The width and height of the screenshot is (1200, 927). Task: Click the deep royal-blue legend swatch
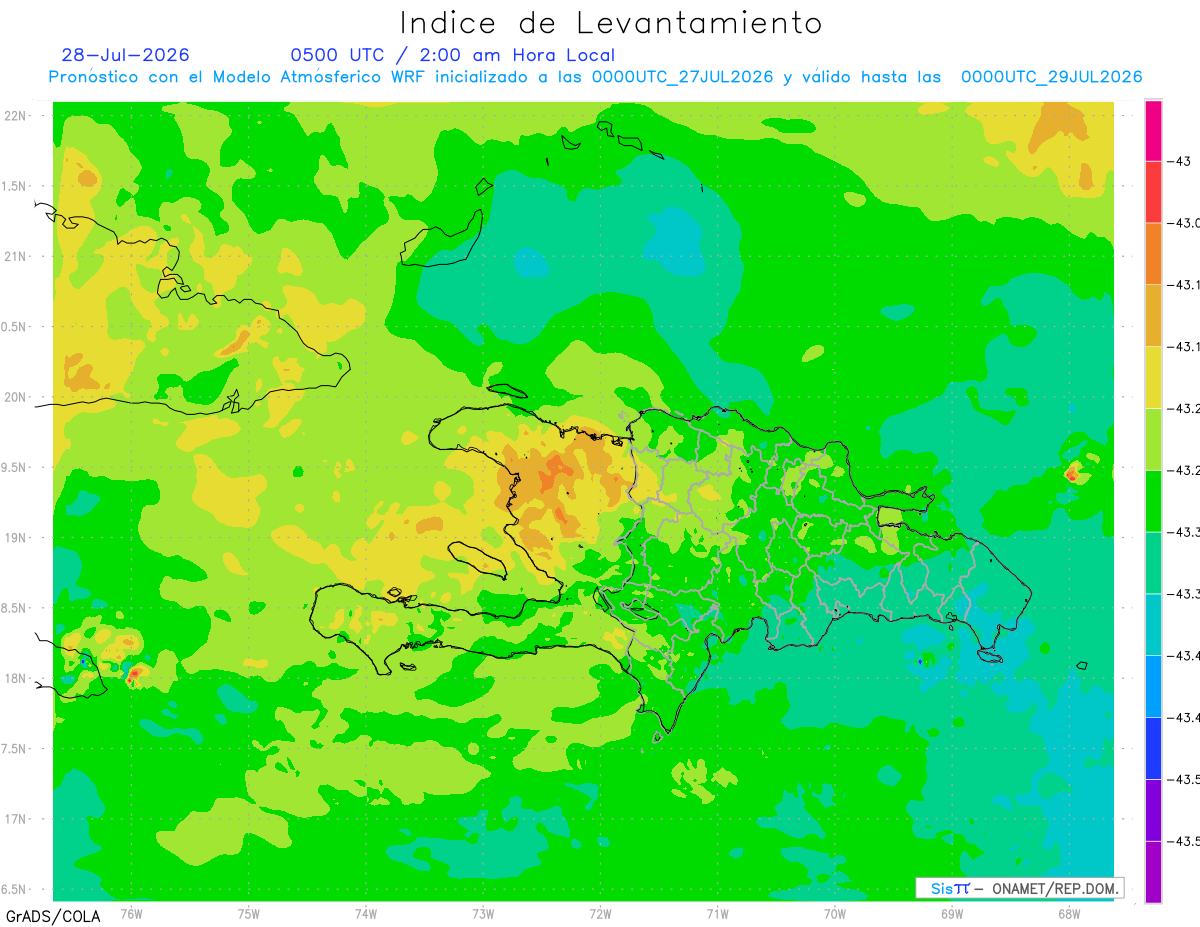[x=1153, y=748]
